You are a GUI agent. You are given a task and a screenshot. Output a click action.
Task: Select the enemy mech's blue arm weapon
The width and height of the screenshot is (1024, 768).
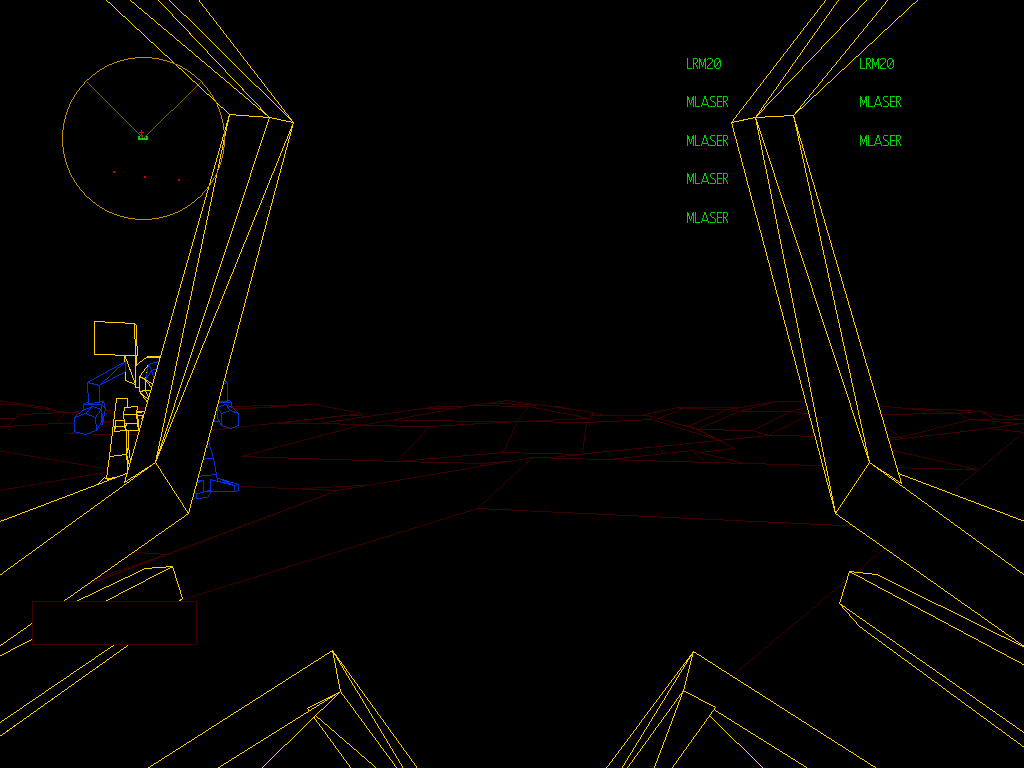tap(89, 420)
